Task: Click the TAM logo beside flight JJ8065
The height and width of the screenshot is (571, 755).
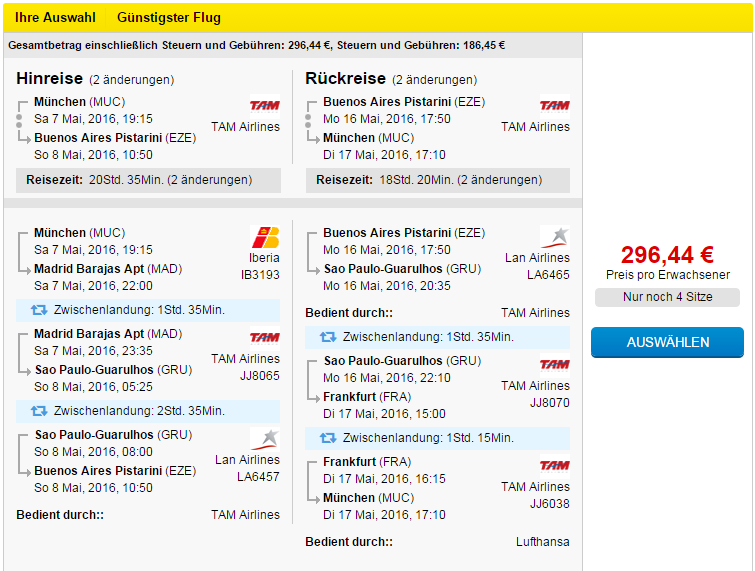Action: point(265,338)
